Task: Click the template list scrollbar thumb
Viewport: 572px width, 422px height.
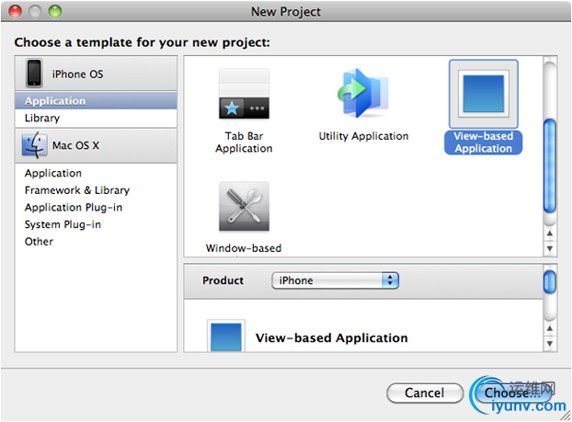Action: (550, 166)
